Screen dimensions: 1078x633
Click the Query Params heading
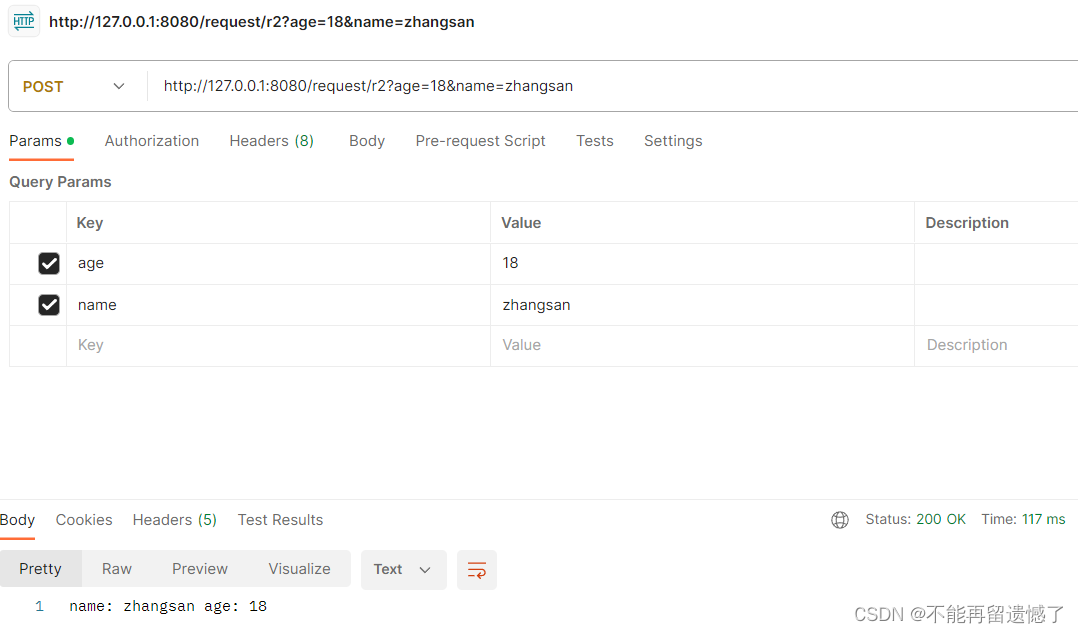click(x=60, y=182)
